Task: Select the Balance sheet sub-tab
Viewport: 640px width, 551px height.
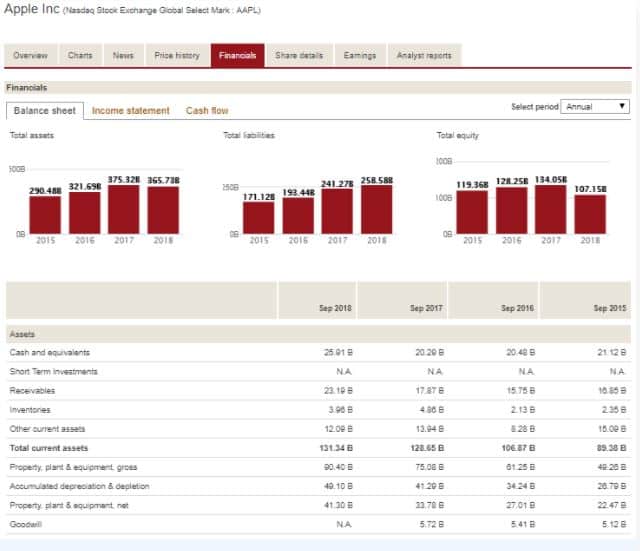Action: pos(45,111)
